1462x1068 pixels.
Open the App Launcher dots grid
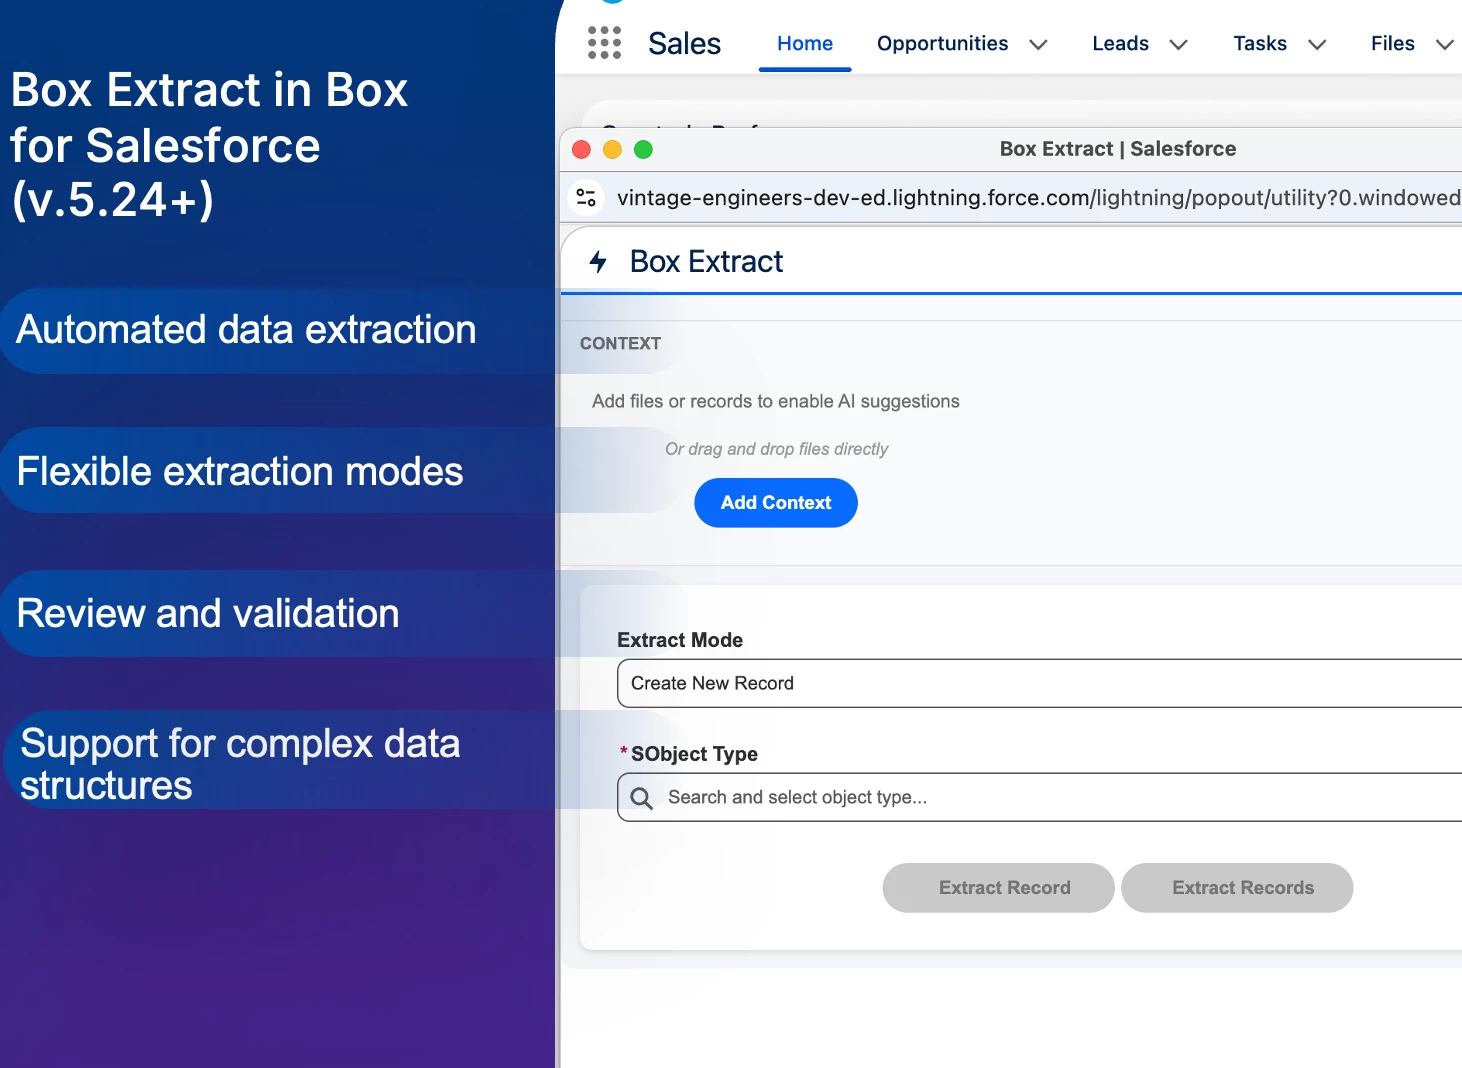pyautogui.click(x=604, y=43)
